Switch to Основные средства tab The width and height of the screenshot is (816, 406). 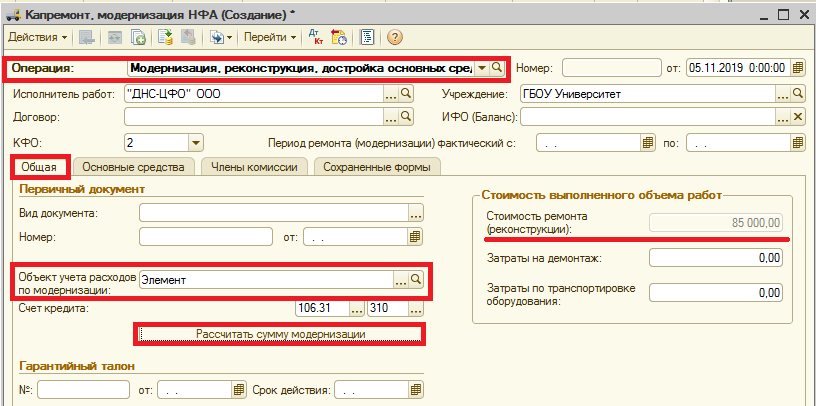(x=134, y=167)
